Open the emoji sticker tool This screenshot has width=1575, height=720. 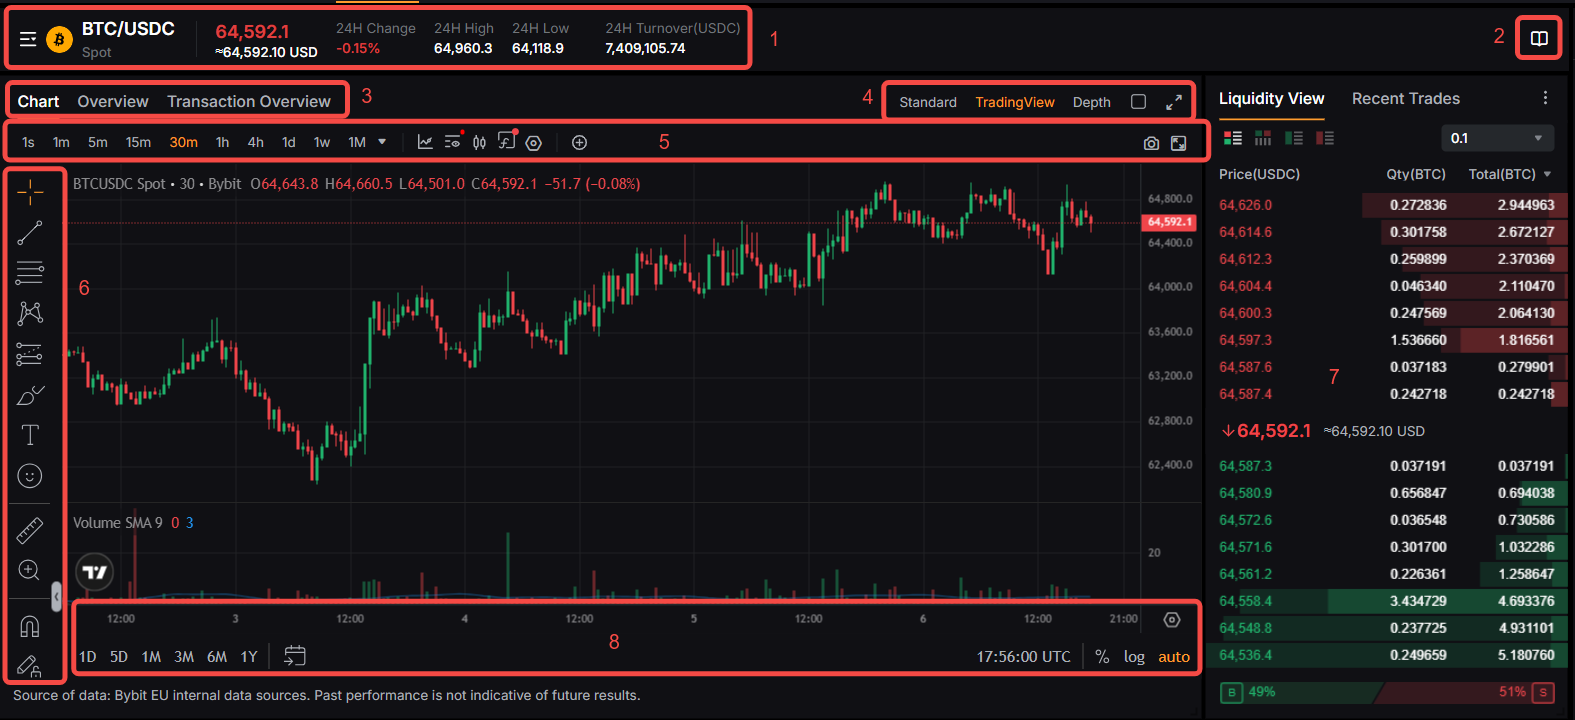point(30,476)
